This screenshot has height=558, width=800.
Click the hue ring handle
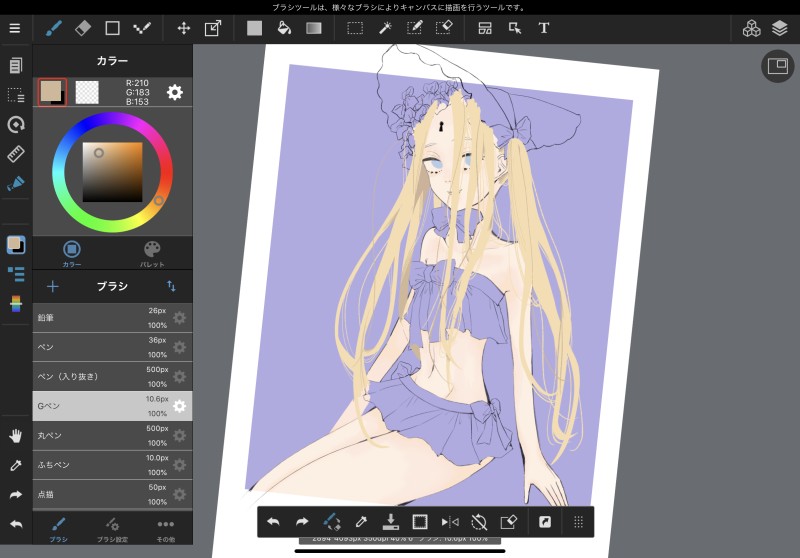coord(159,201)
